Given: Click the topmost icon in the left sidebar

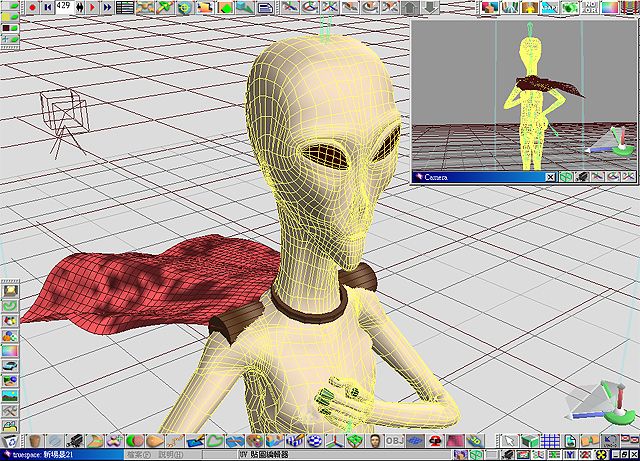Looking at the screenshot, I should pyautogui.click(x=9, y=289).
